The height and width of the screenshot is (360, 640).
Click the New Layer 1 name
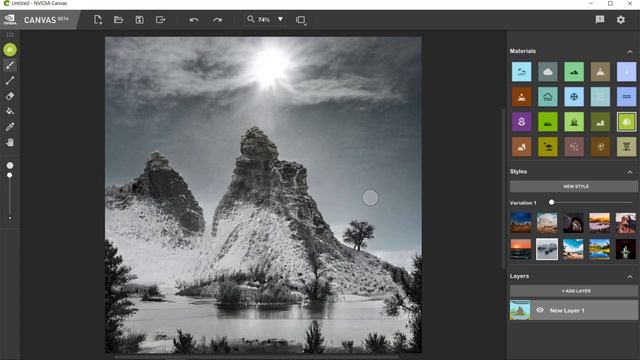(x=567, y=311)
